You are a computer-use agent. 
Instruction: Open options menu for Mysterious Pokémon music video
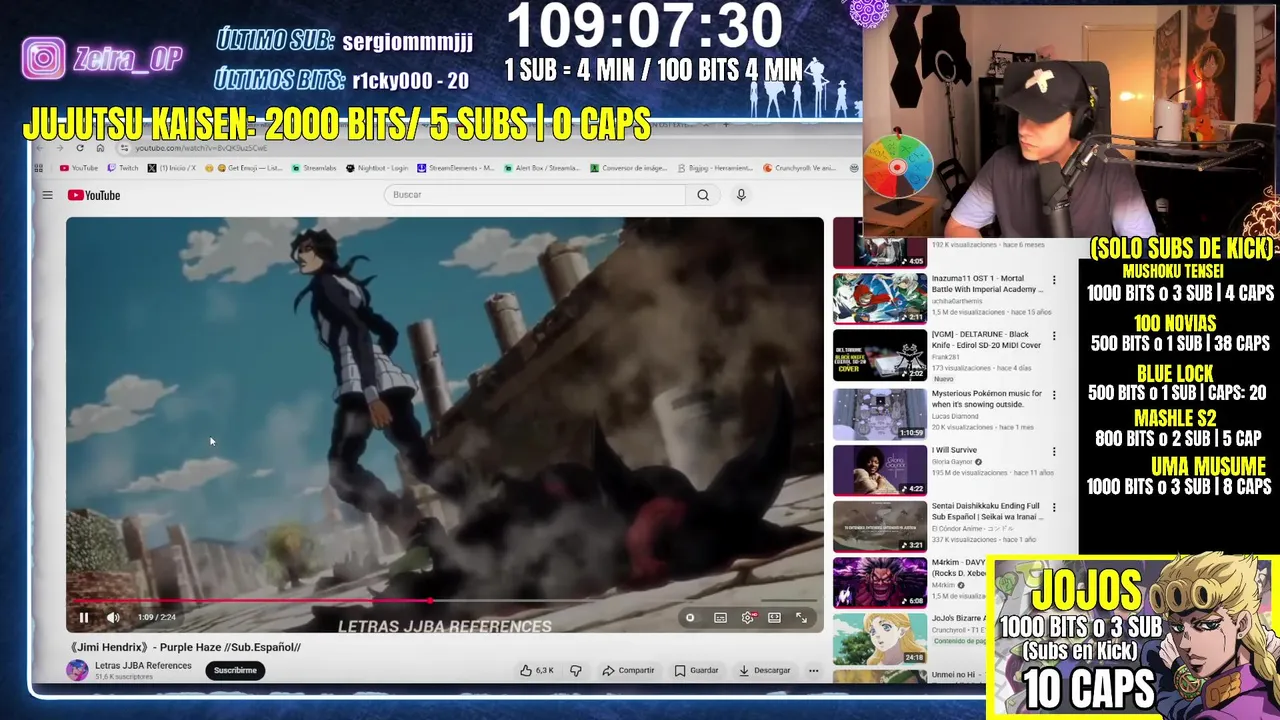[1053, 395]
